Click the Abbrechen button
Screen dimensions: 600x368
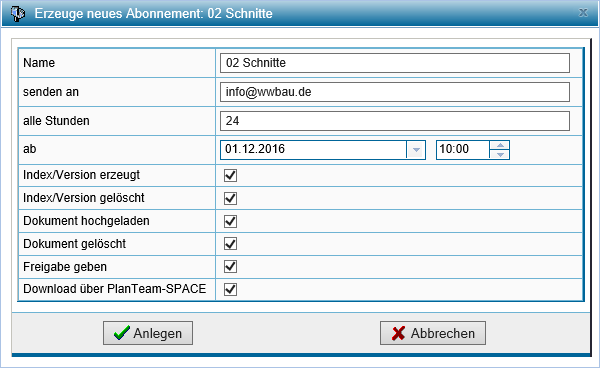click(433, 333)
